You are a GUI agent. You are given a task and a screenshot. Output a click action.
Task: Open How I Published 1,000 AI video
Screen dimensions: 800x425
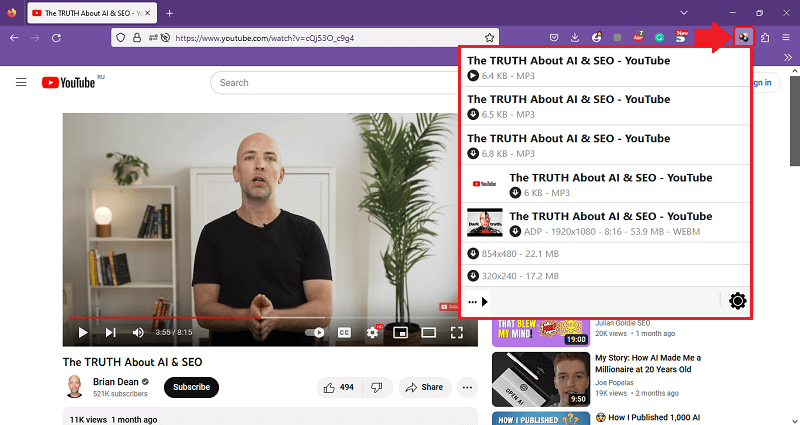648,417
